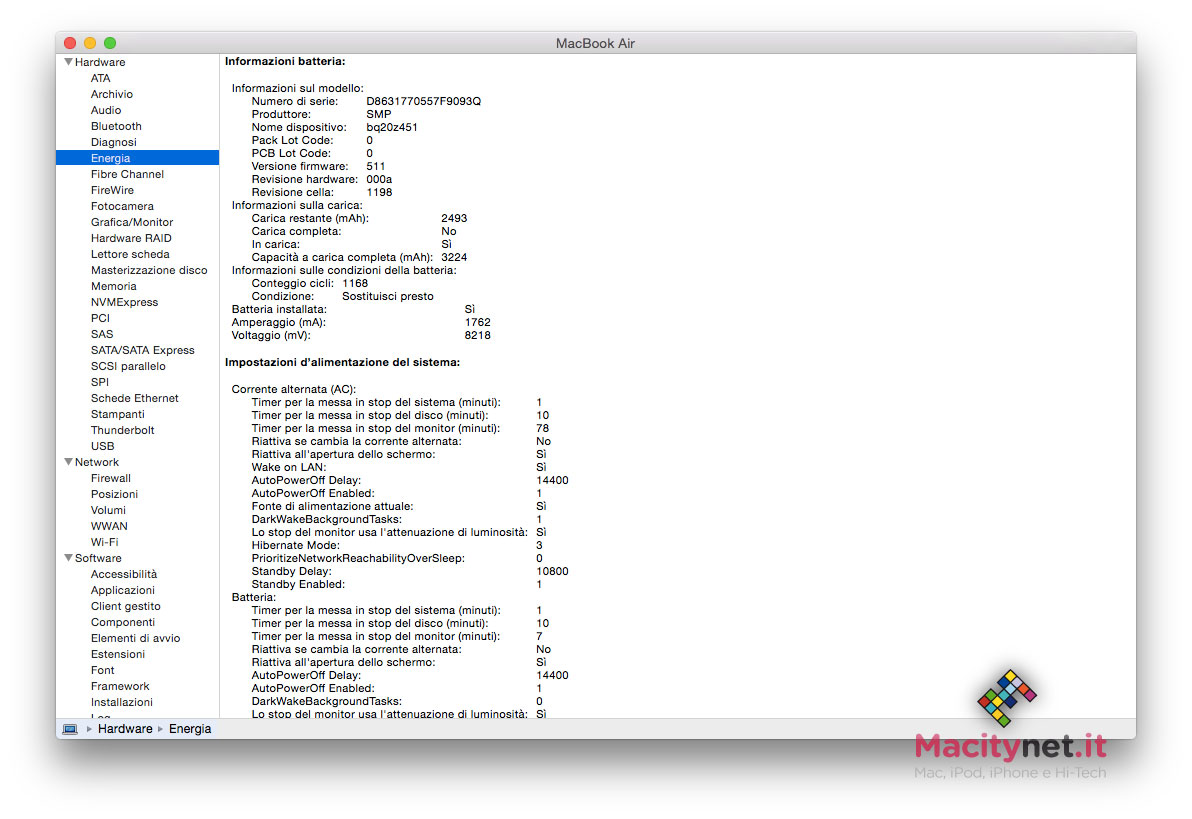Select Bluetooth in the sidebar

116,126
